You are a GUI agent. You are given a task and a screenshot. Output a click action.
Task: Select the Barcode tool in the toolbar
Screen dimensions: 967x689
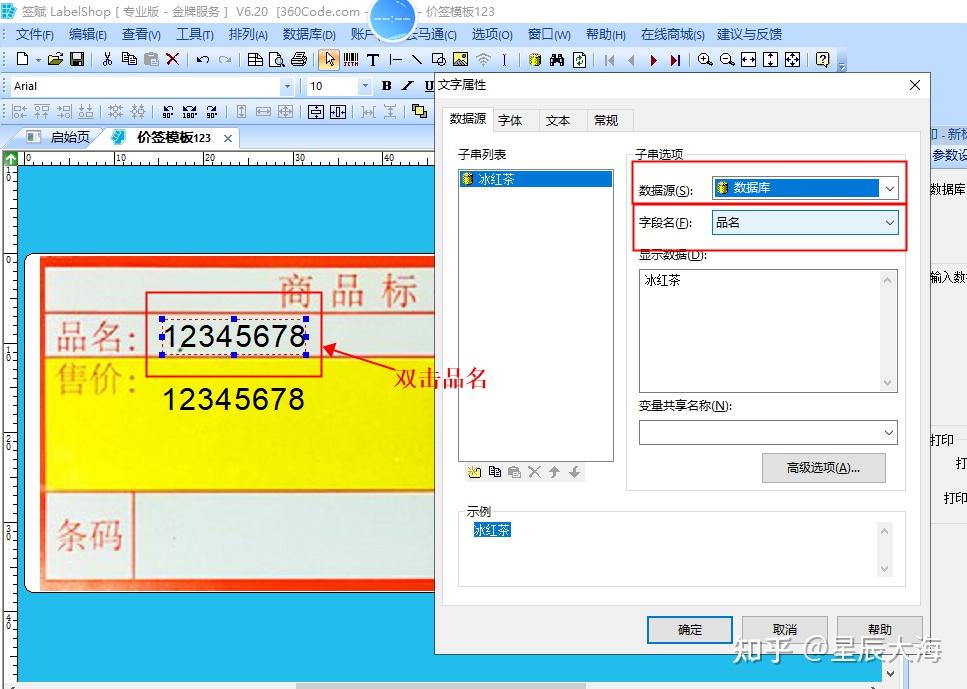point(350,59)
